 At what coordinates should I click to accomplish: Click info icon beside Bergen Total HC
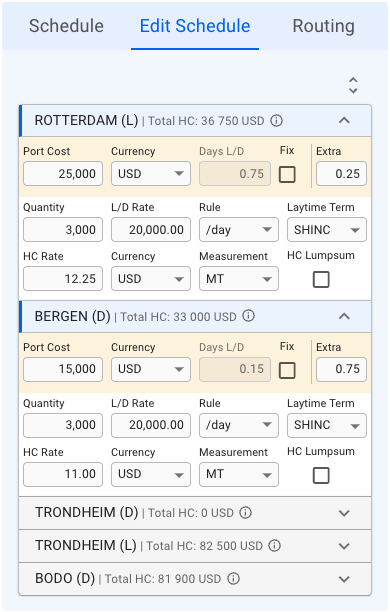[x=248, y=316]
